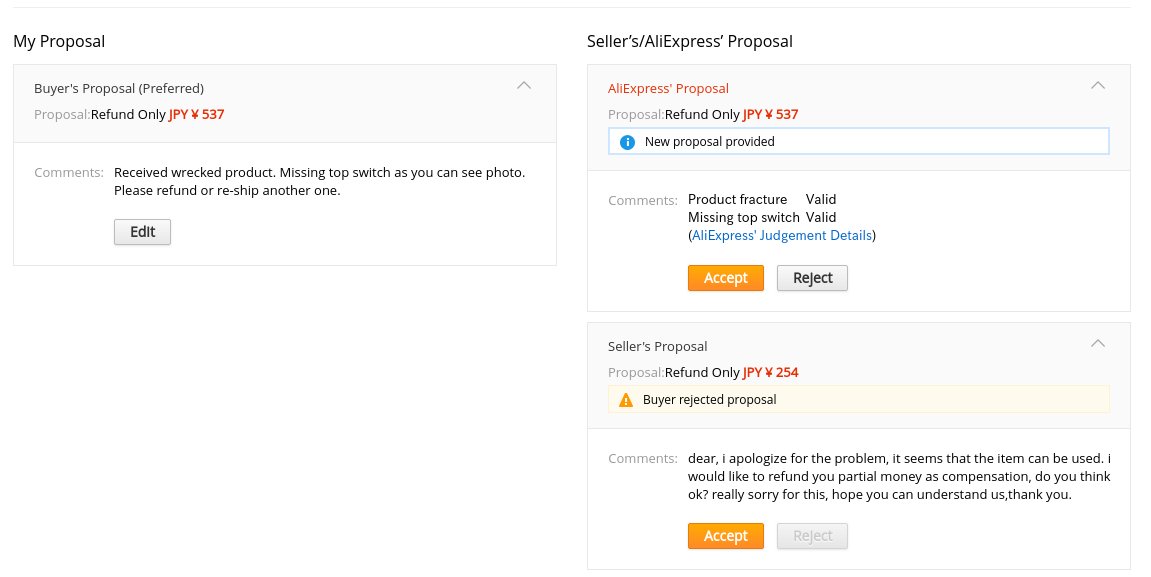Click the JPY ¥ 254 refund amount
The image size is (1151, 577).
coord(770,373)
